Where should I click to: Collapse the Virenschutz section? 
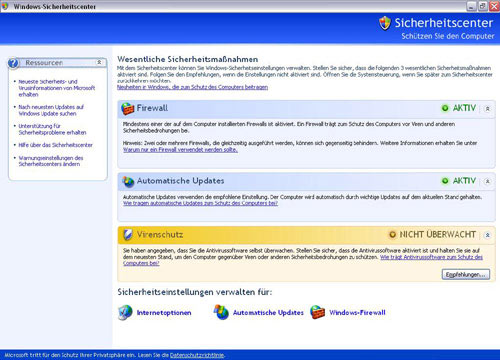pyautogui.click(x=487, y=235)
